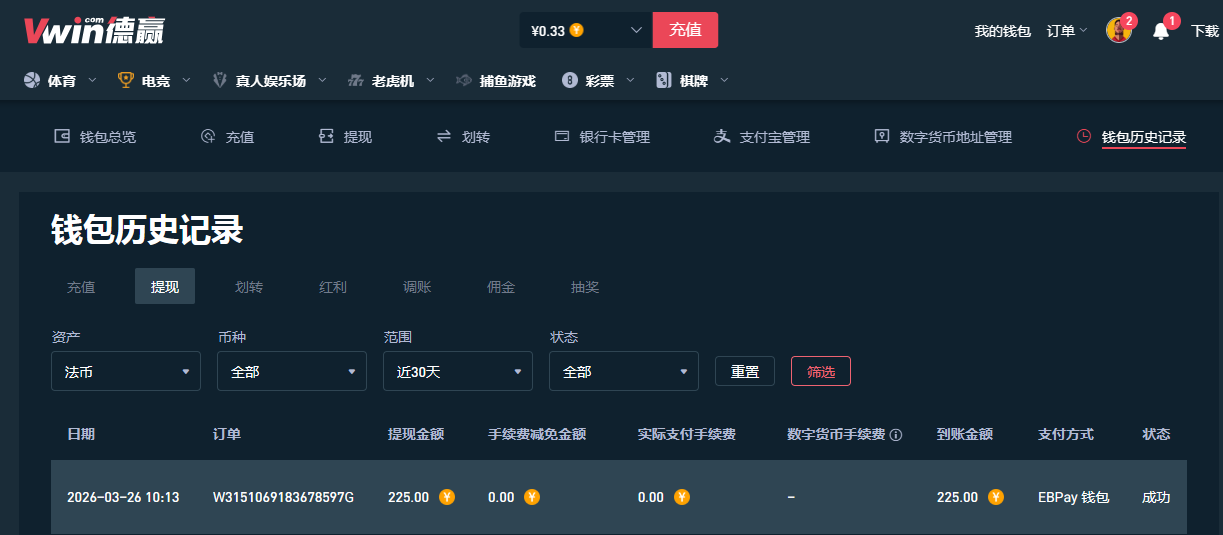Click the Vwin logo
Viewport: 1223px width, 535px height.
tap(94, 30)
